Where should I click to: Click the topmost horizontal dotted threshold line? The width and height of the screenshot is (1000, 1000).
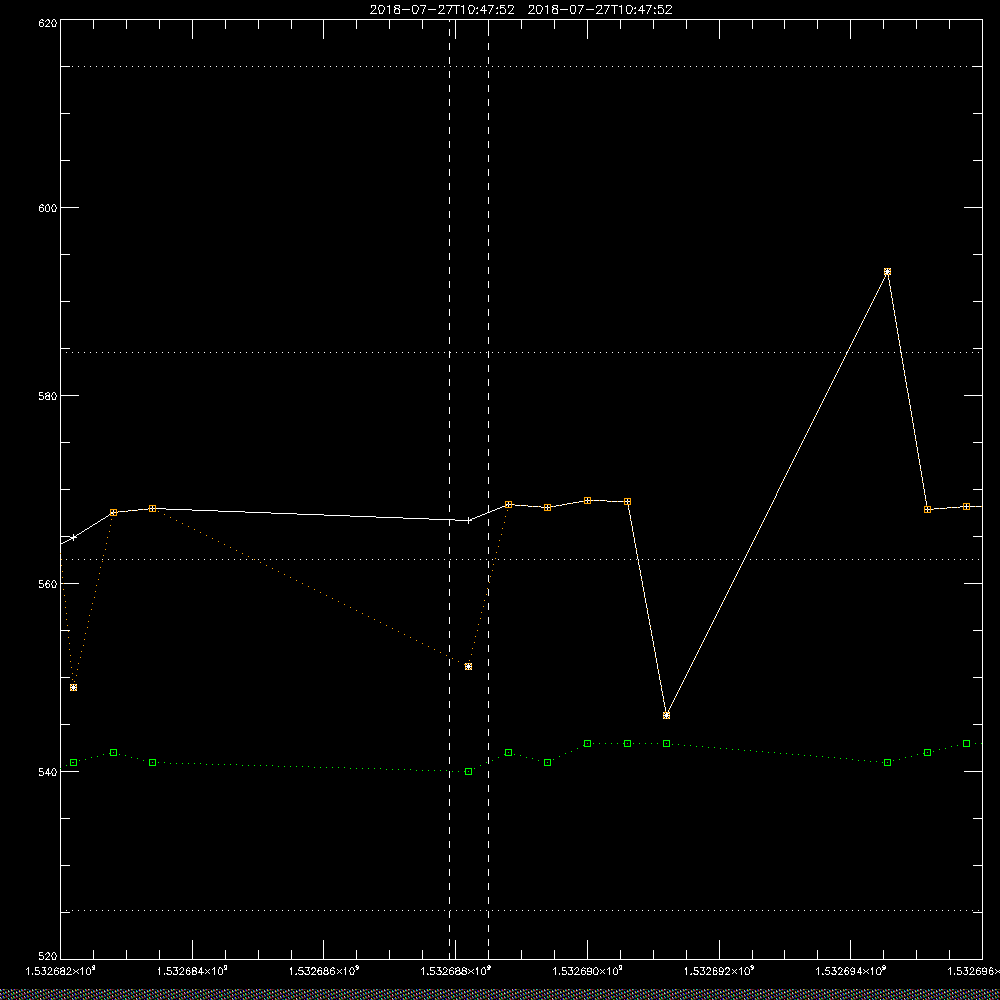[x=521, y=66]
